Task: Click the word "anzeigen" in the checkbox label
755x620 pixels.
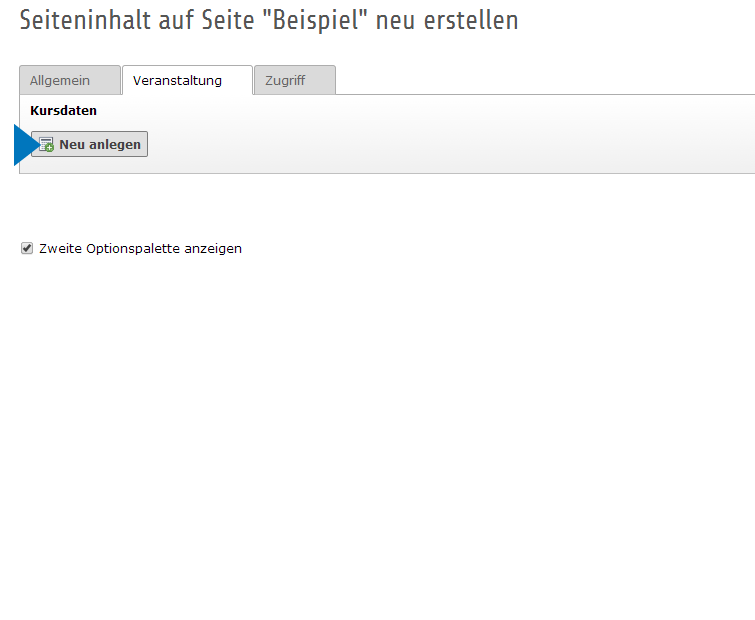Action: [211, 249]
